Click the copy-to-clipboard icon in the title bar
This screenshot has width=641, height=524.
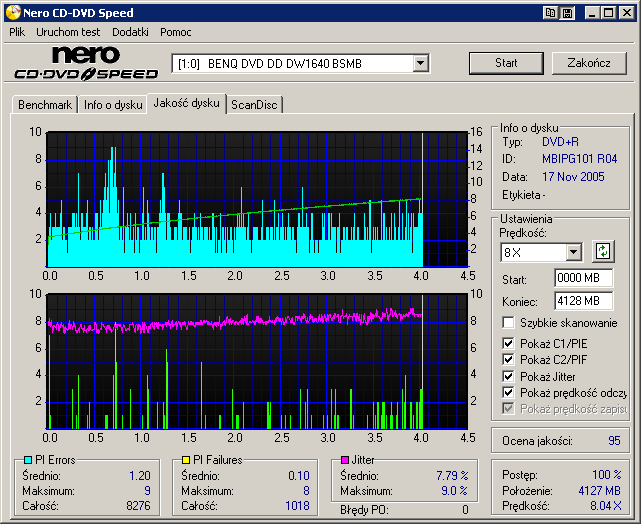click(x=550, y=13)
